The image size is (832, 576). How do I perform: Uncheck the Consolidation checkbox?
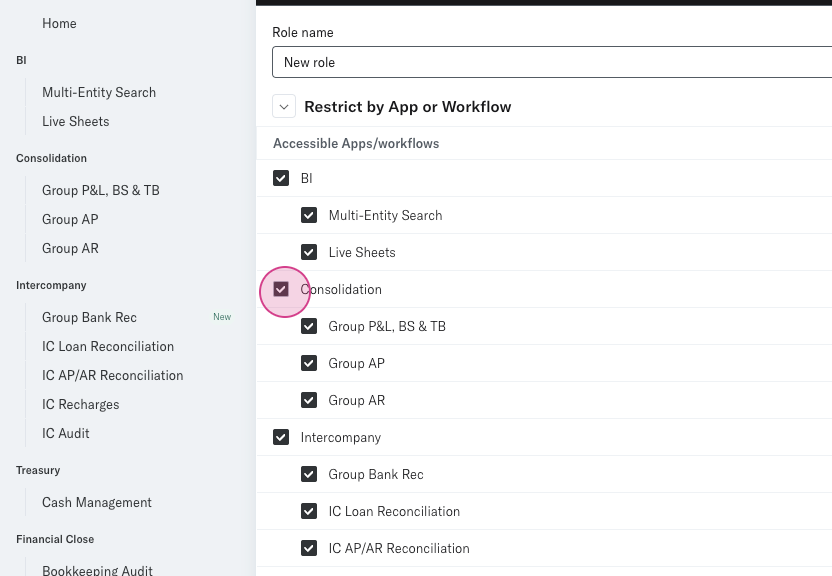(281, 289)
